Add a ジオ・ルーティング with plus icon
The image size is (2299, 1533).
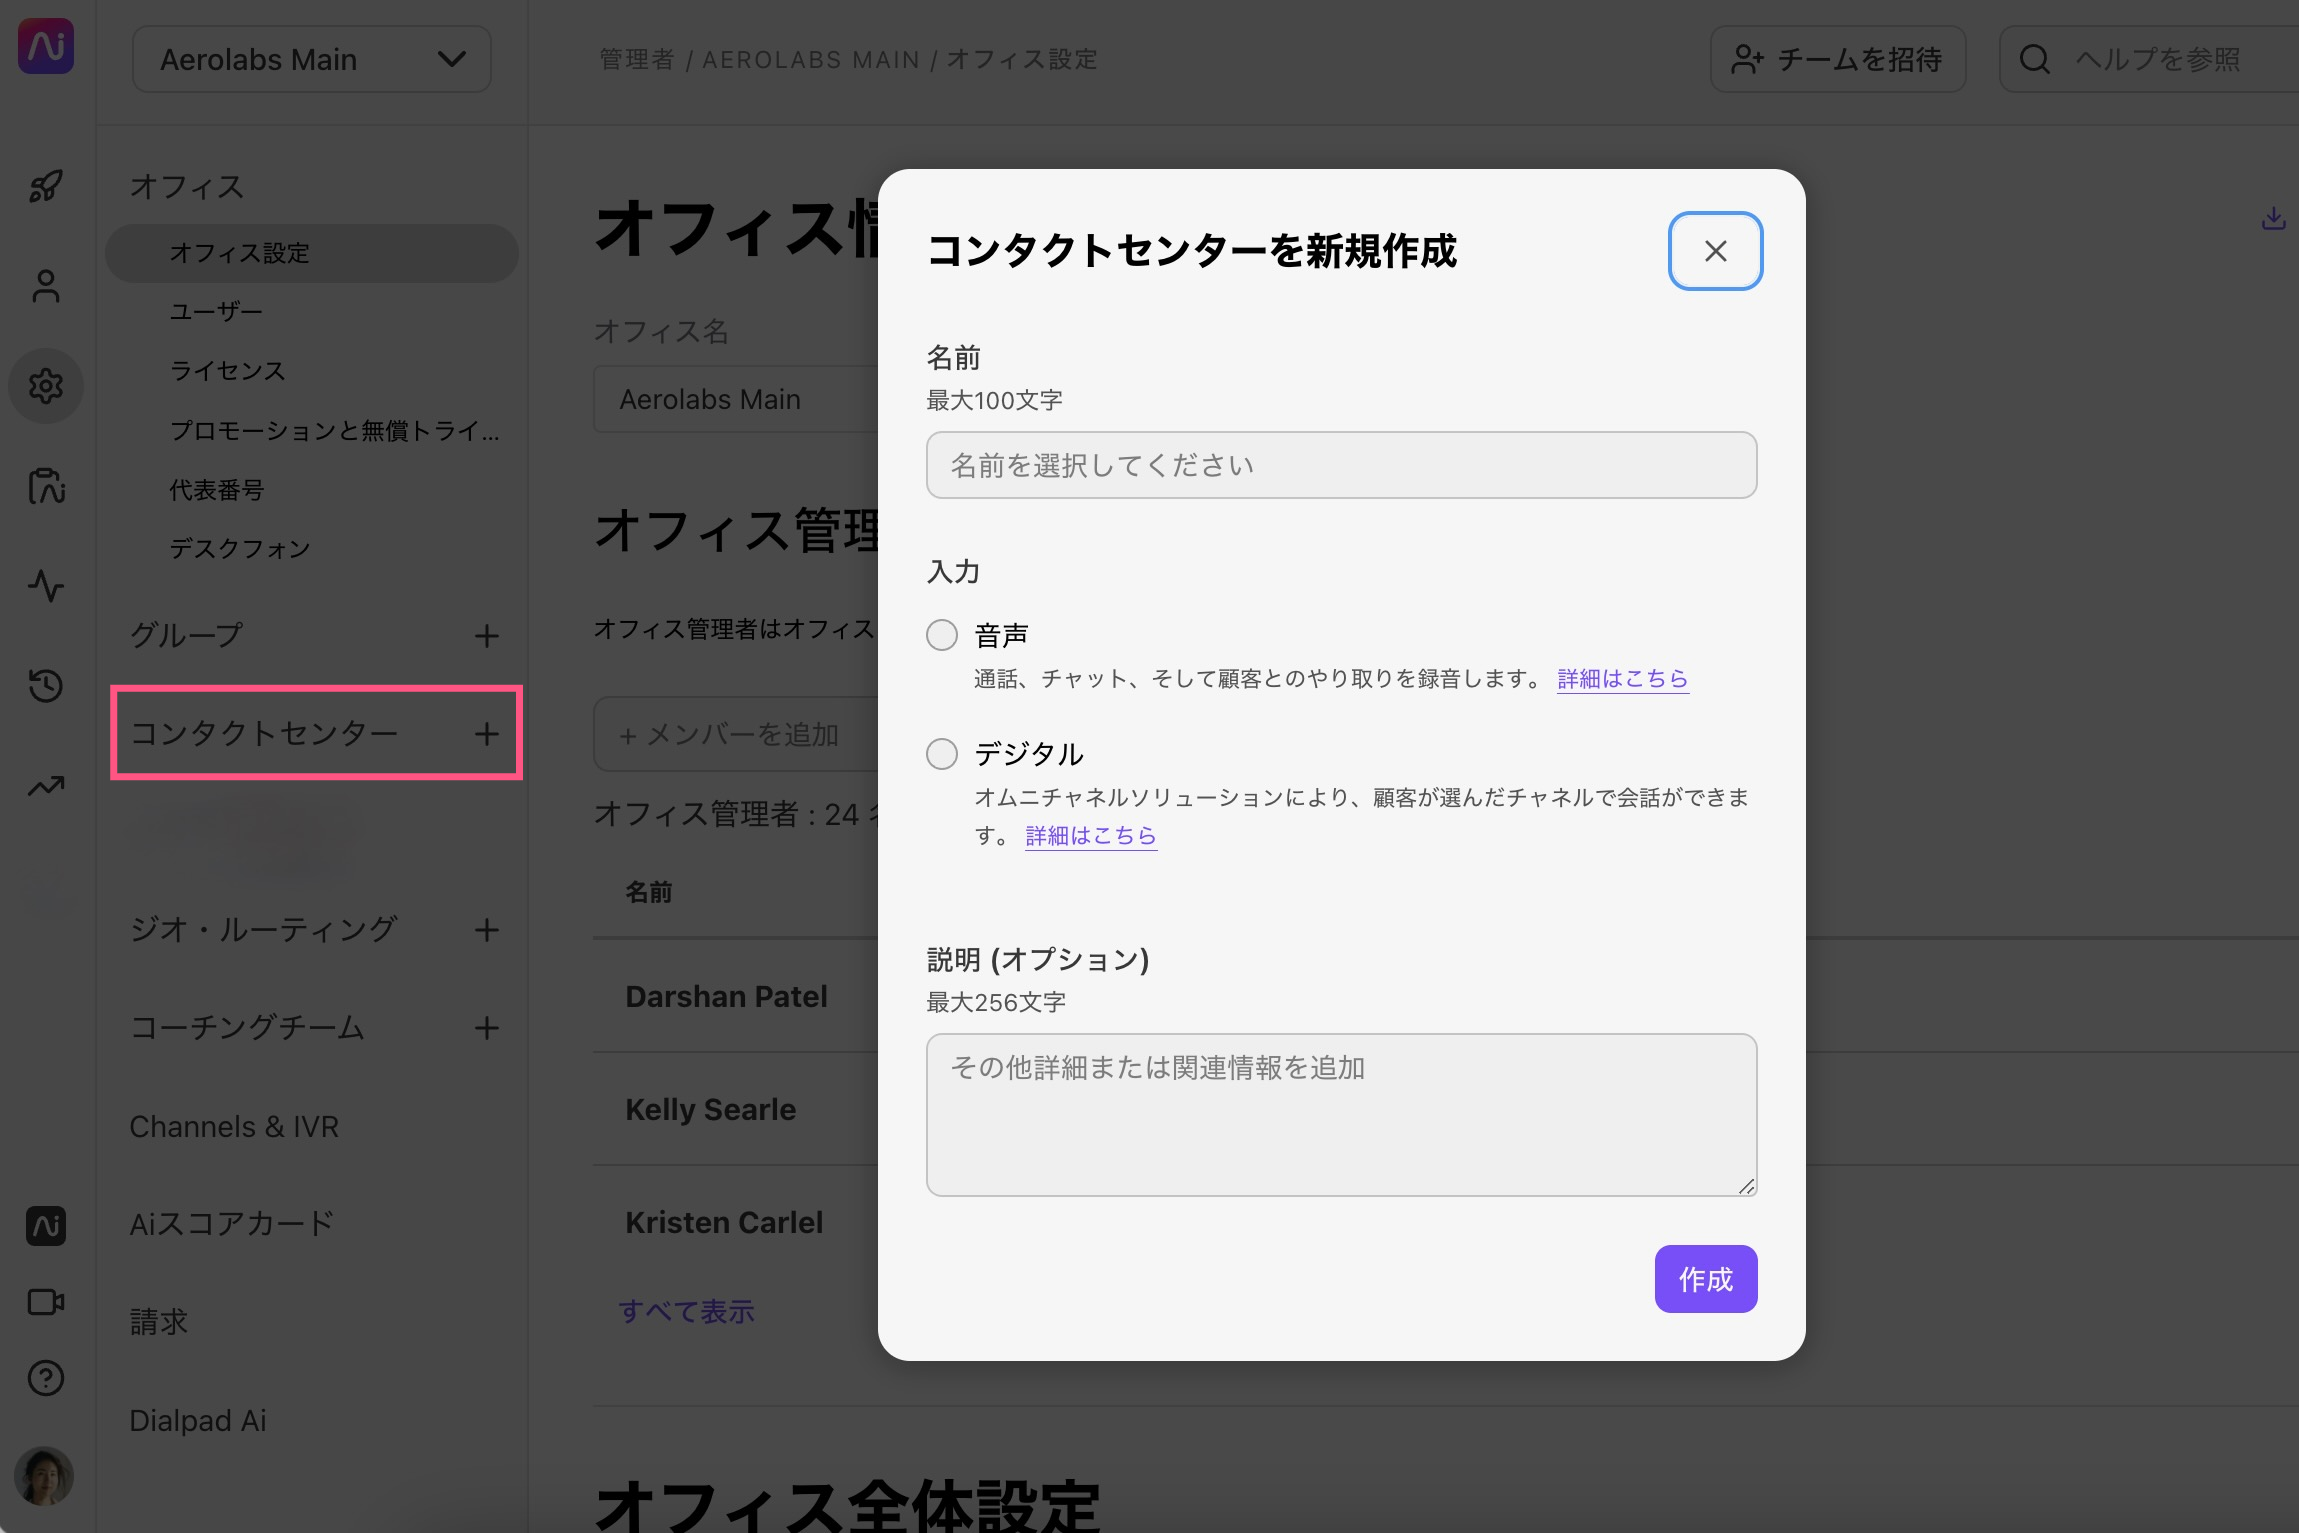tap(487, 930)
